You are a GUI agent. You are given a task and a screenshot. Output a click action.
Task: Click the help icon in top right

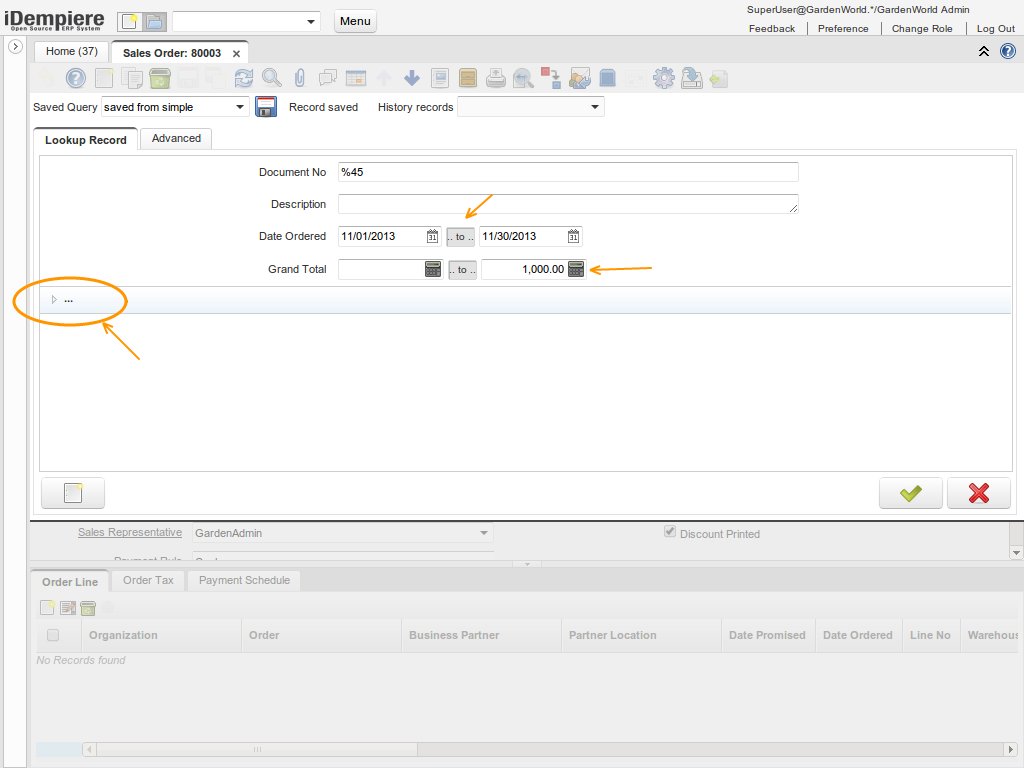(1008, 51)
